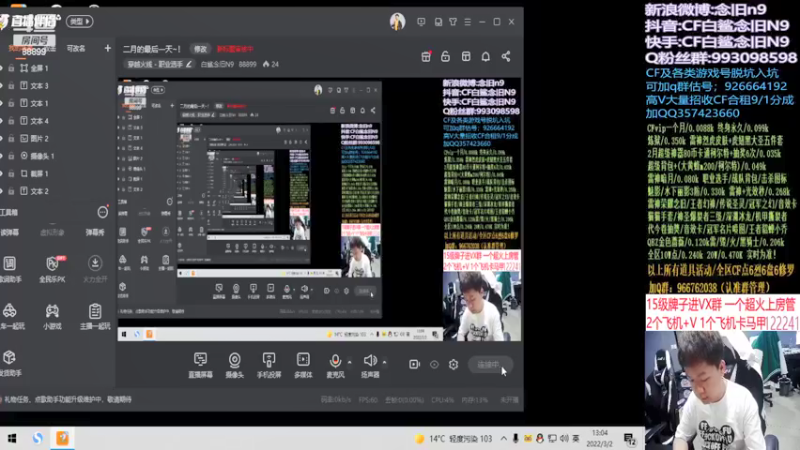Open the hamburger menu in the title bar
The width and height of the screenshot is (800, 450).
coord(467,22)
